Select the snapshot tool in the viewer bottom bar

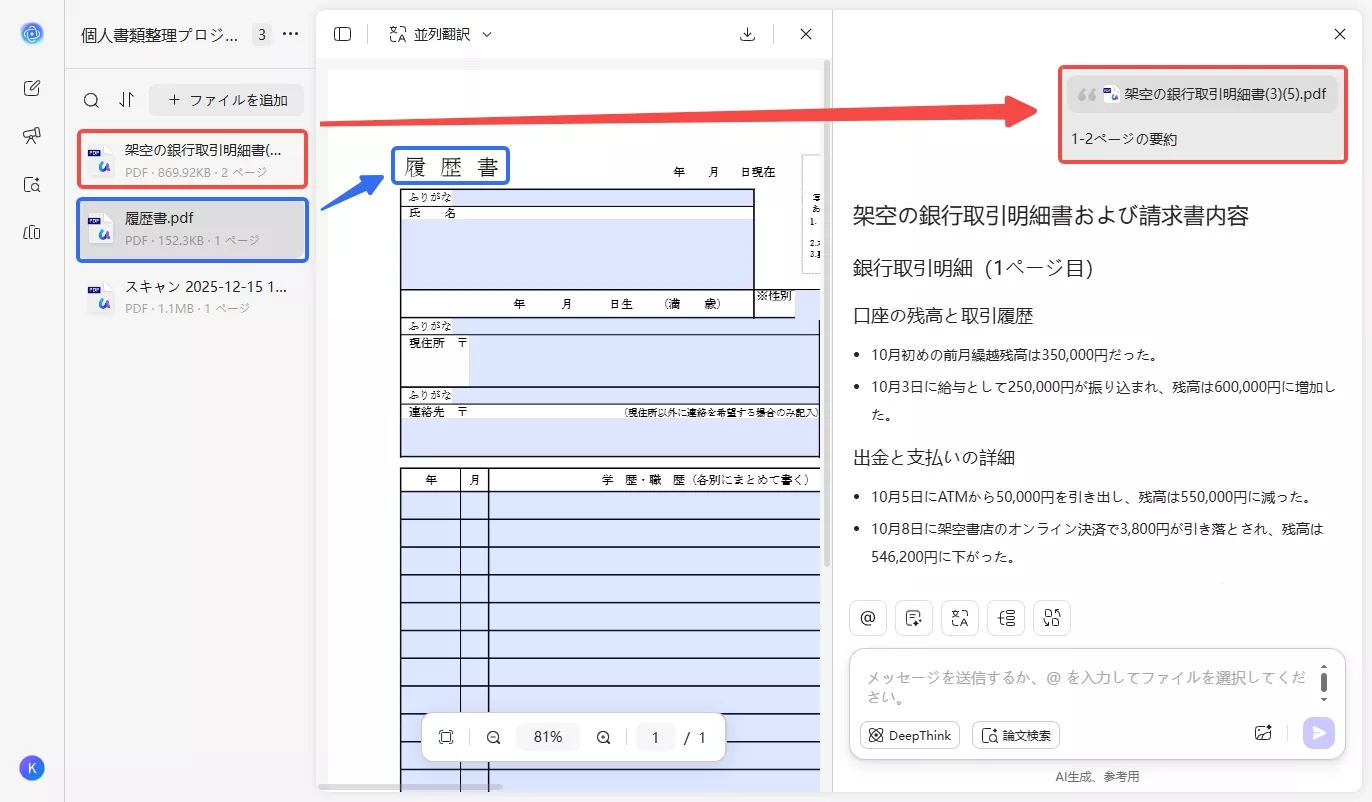(446, 737)
